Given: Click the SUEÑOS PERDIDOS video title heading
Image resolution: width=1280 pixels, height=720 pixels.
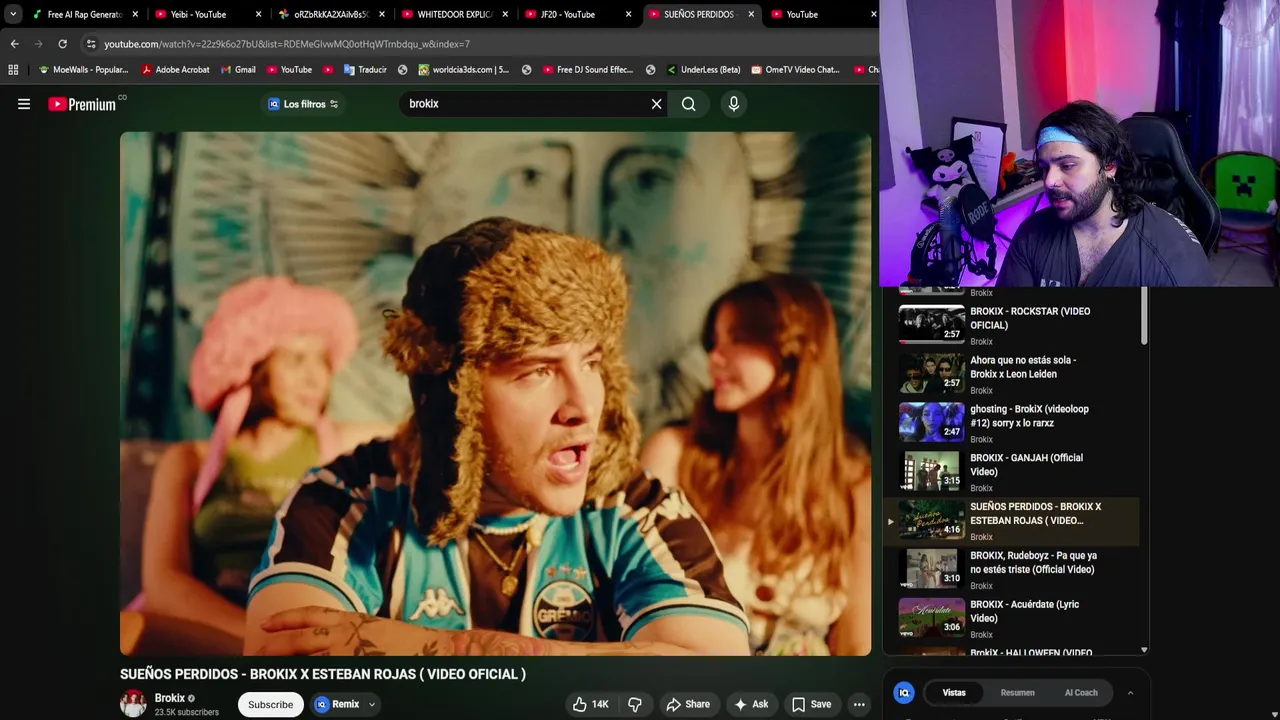Looking at the screenshot, I should [x=323, y=674].
